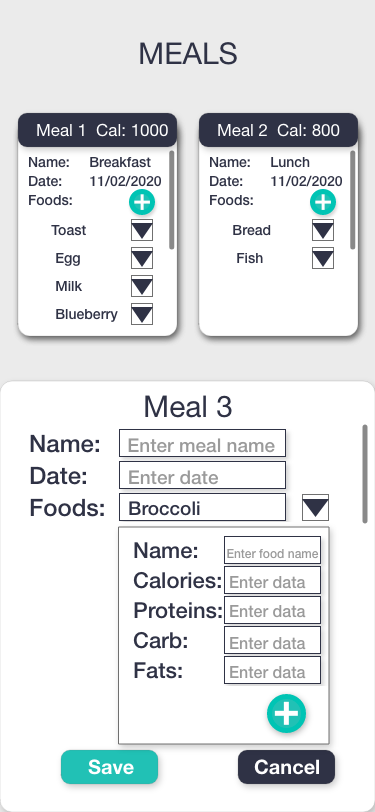This screenshot has height=812, width=375.
Task: Click the Fats data field
Action: [x=272, y=671]
